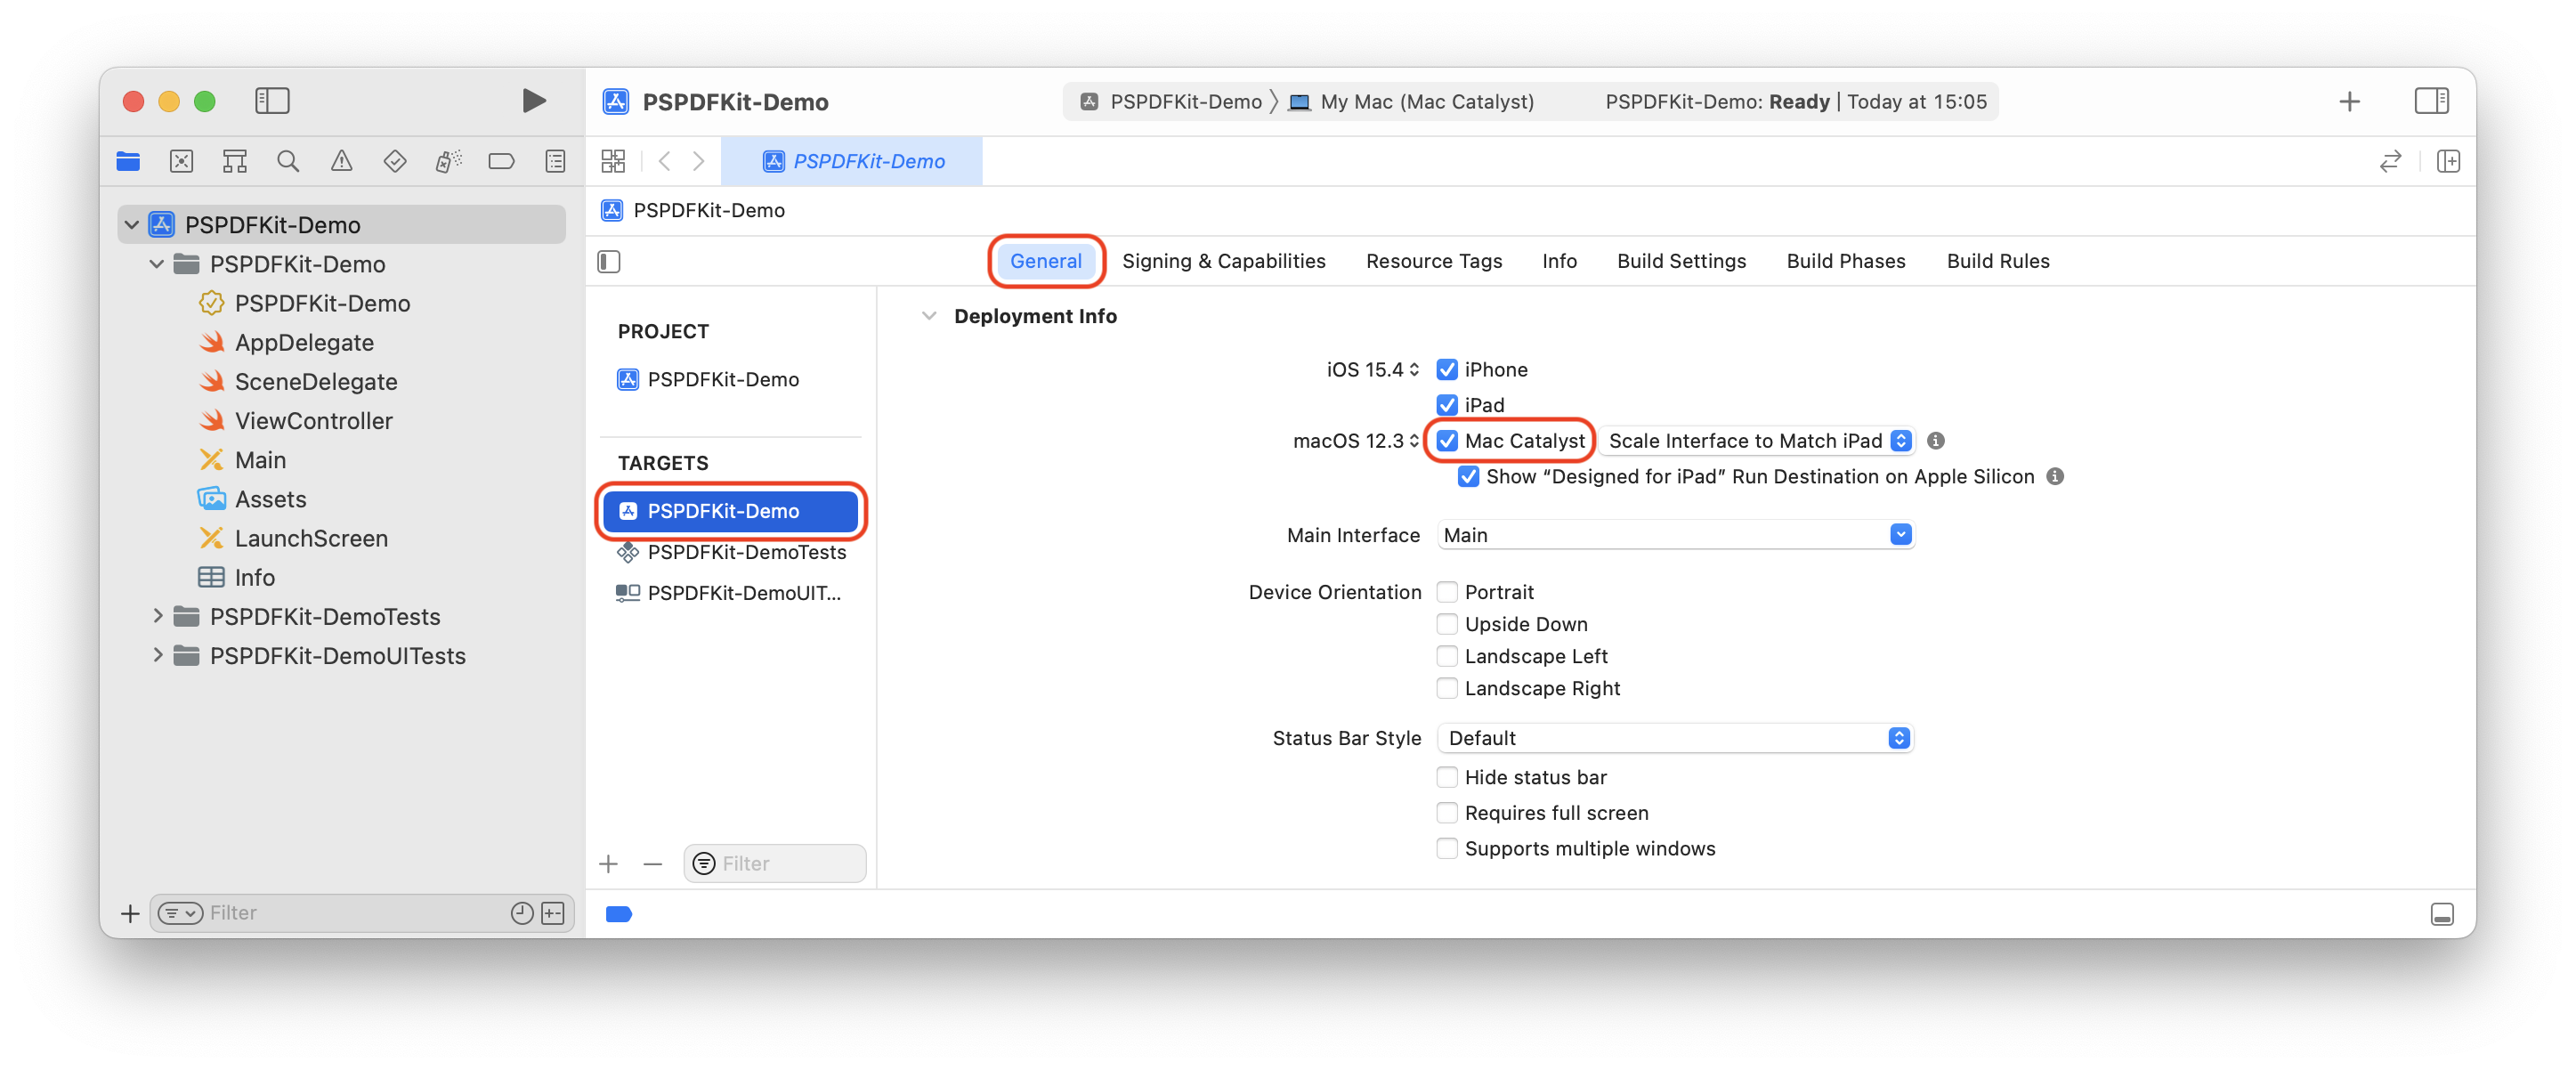
Task: Open the Find navigator magnifier
Action: pos(288,161)
